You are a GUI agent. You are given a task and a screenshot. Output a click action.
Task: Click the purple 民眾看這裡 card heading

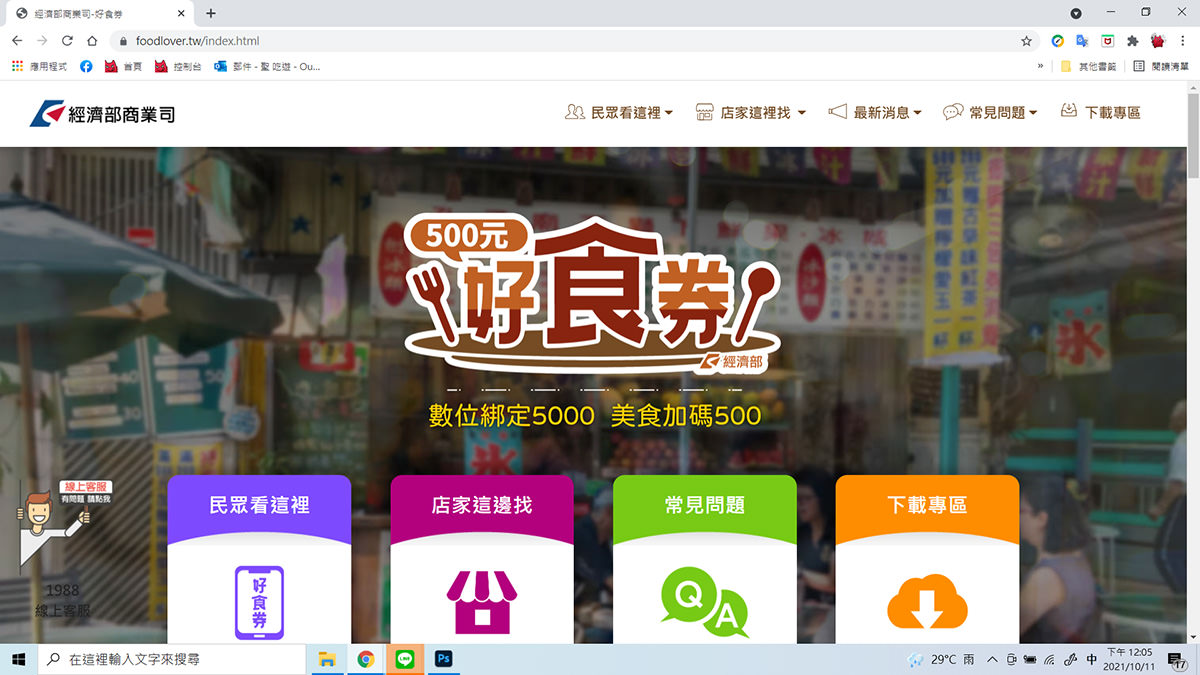pyautogui.click(x=259, y=506)
